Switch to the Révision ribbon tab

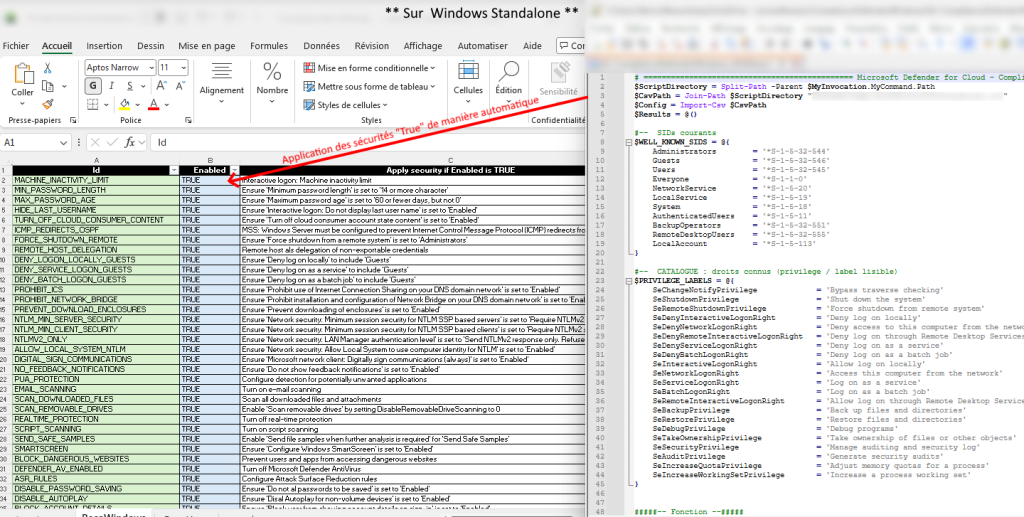coord(372,46)
